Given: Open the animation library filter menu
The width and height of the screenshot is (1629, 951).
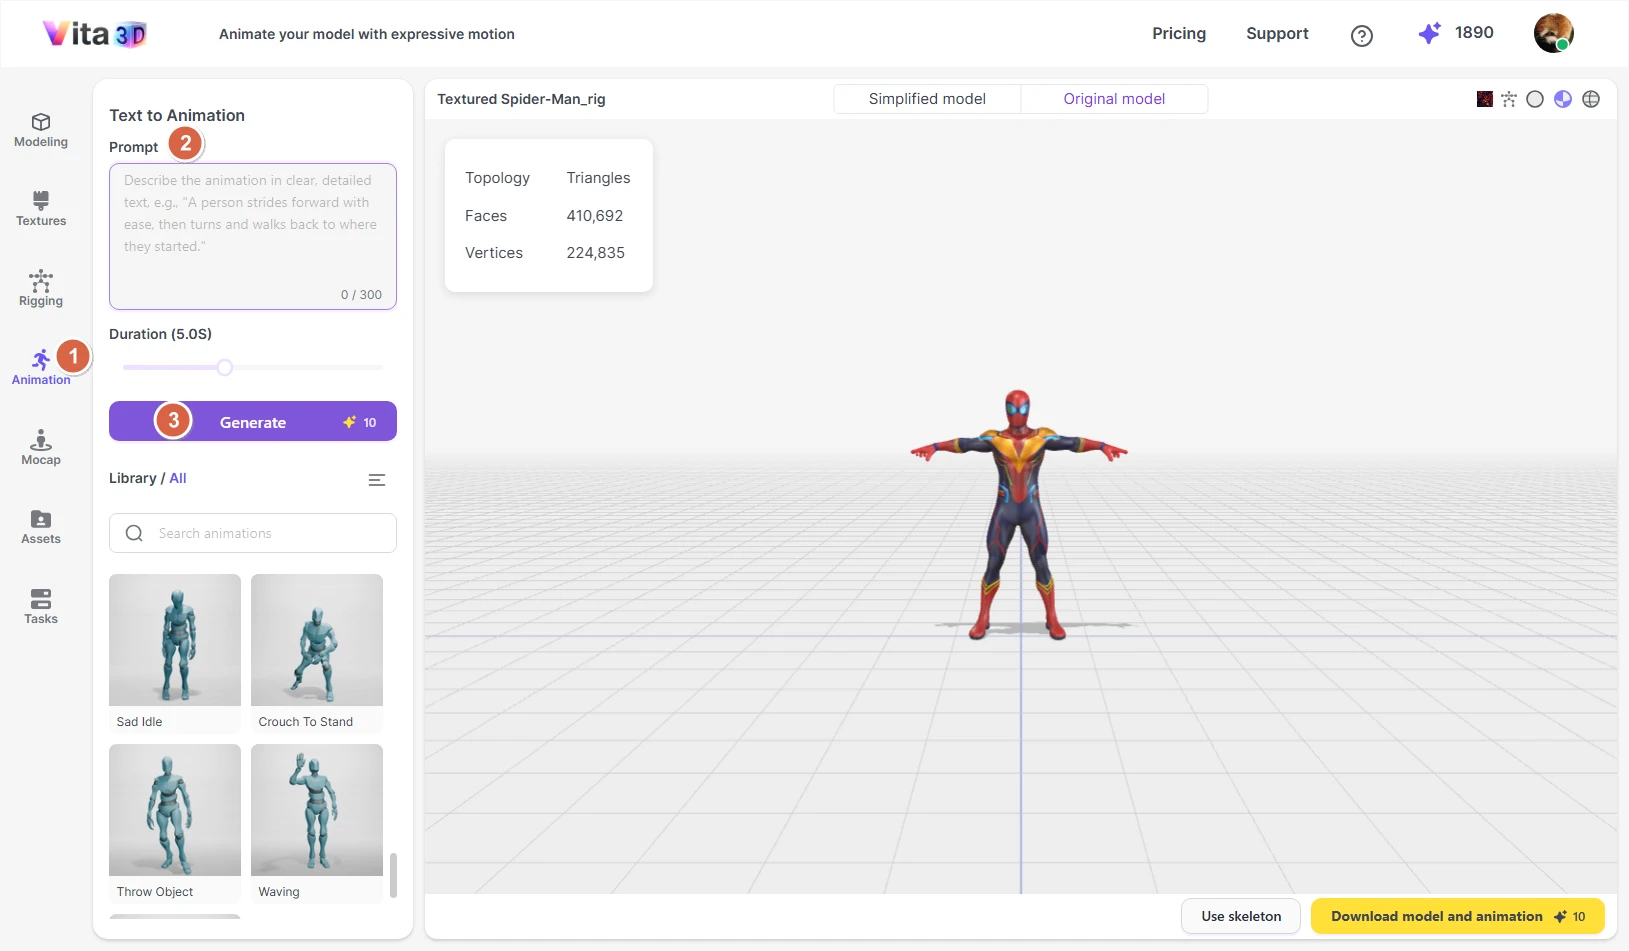Looking at the screenshot, I should click(377, 479).
